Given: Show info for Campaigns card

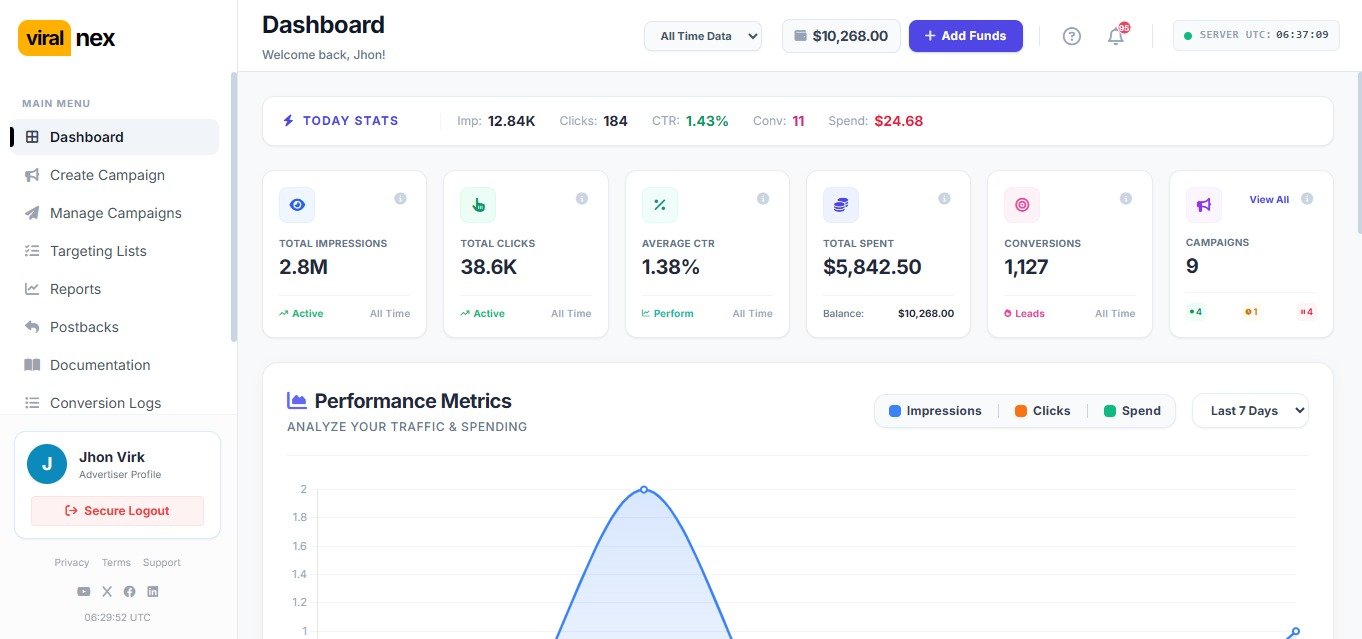Looking at the screenshot, I should point(1307,199).
